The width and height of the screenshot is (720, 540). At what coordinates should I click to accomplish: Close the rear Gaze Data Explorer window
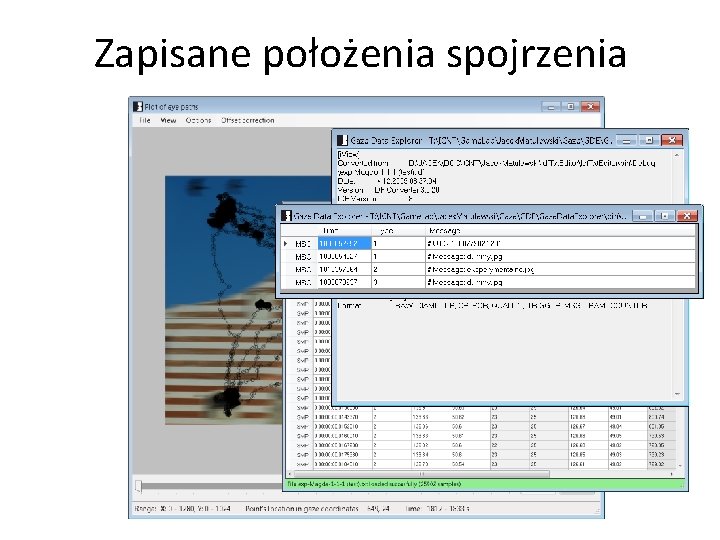click(x=672, y=141)
